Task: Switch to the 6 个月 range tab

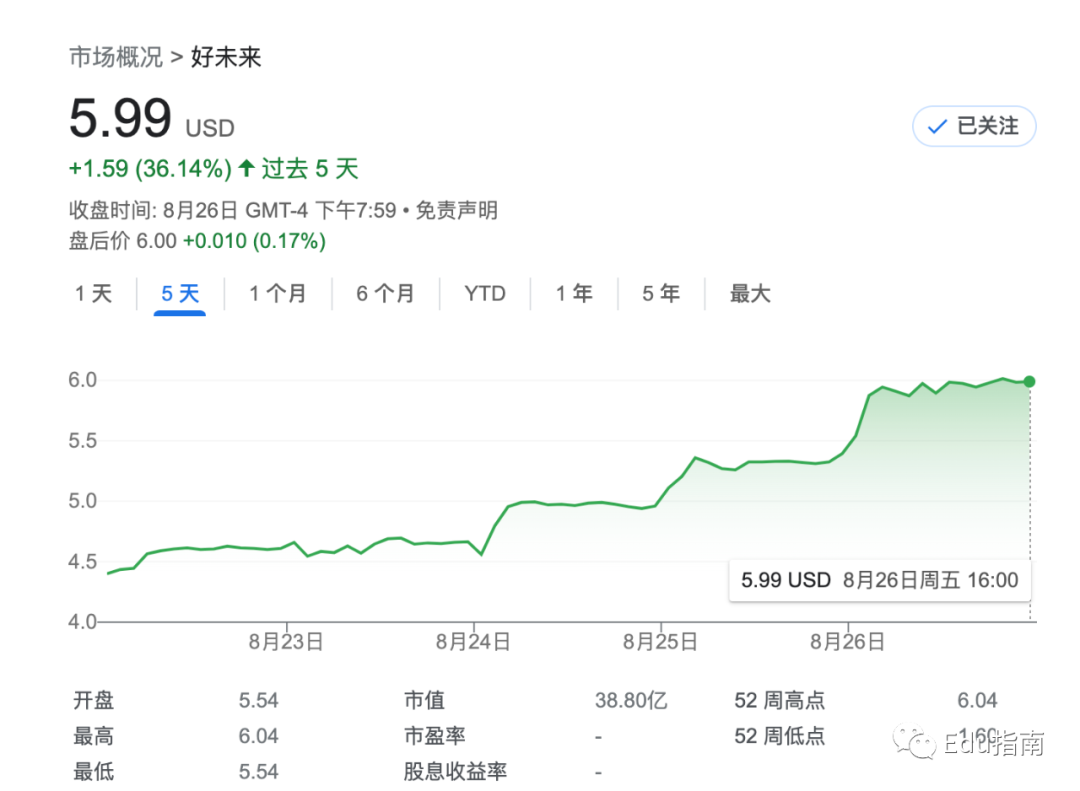Action: coord(385,294)
